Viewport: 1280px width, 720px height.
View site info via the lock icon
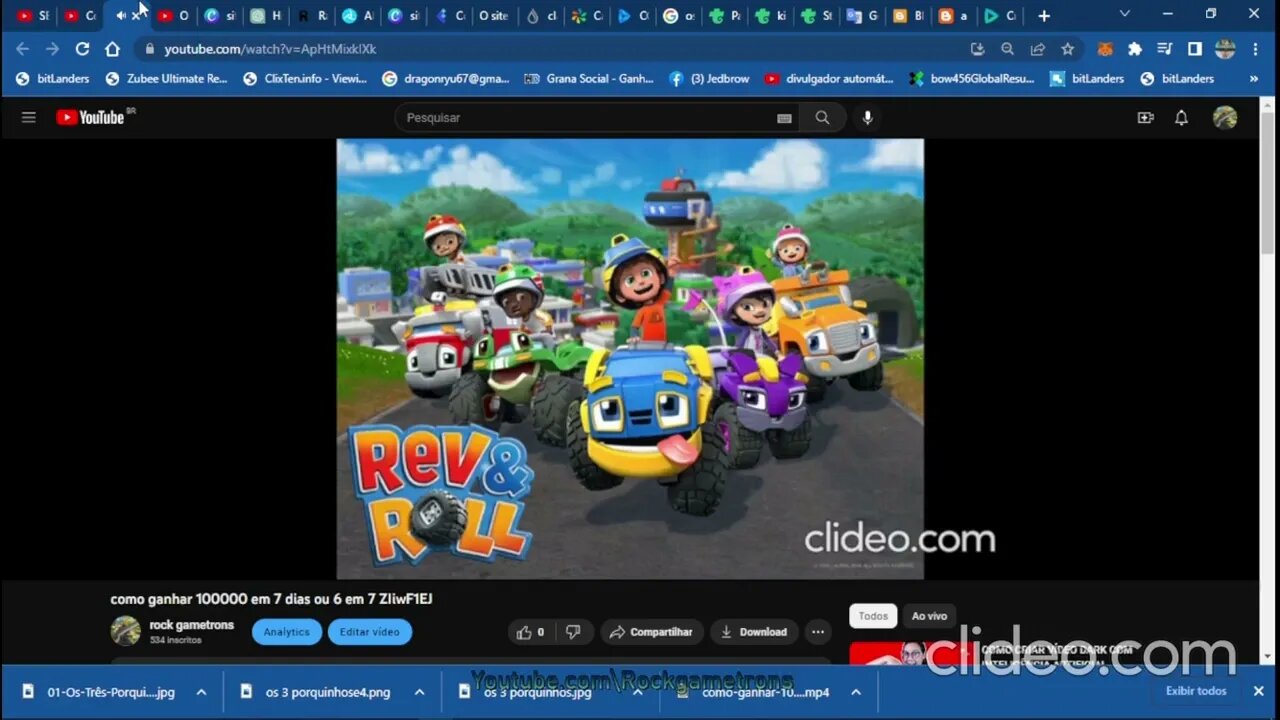pyautogui.click(x=149, y=49)
